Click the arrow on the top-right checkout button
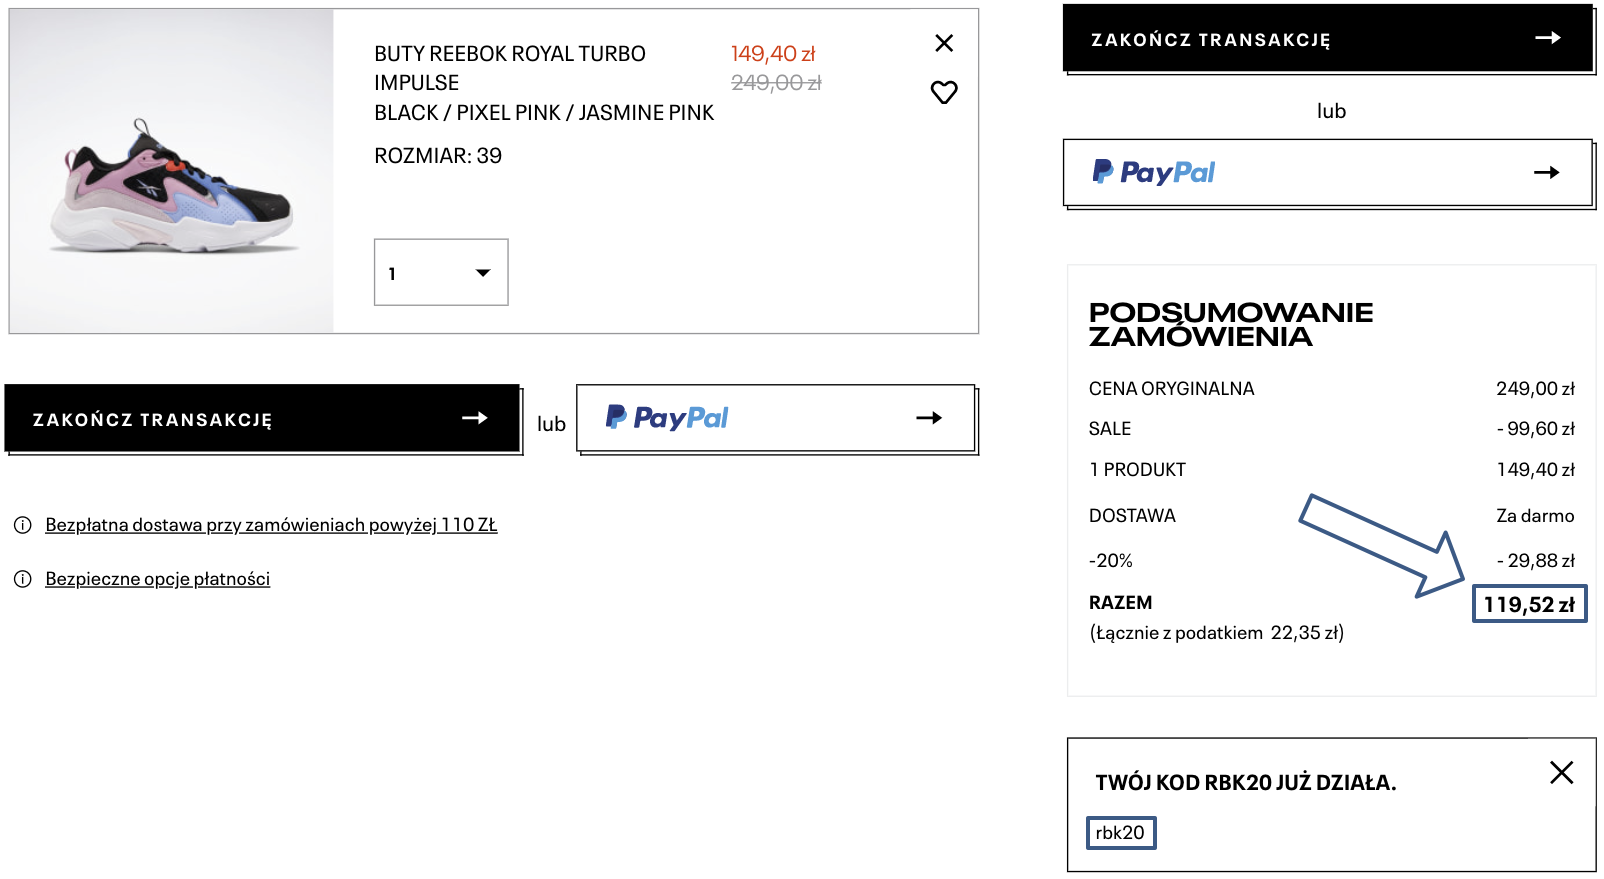Viewport: 1604px width, 879px height. (x=1548, y=38)
